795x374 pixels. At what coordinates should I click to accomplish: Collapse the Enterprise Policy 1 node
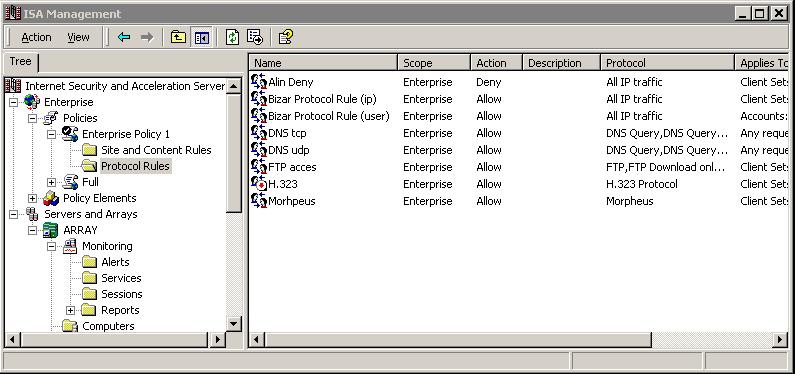[x=51, y=134]
